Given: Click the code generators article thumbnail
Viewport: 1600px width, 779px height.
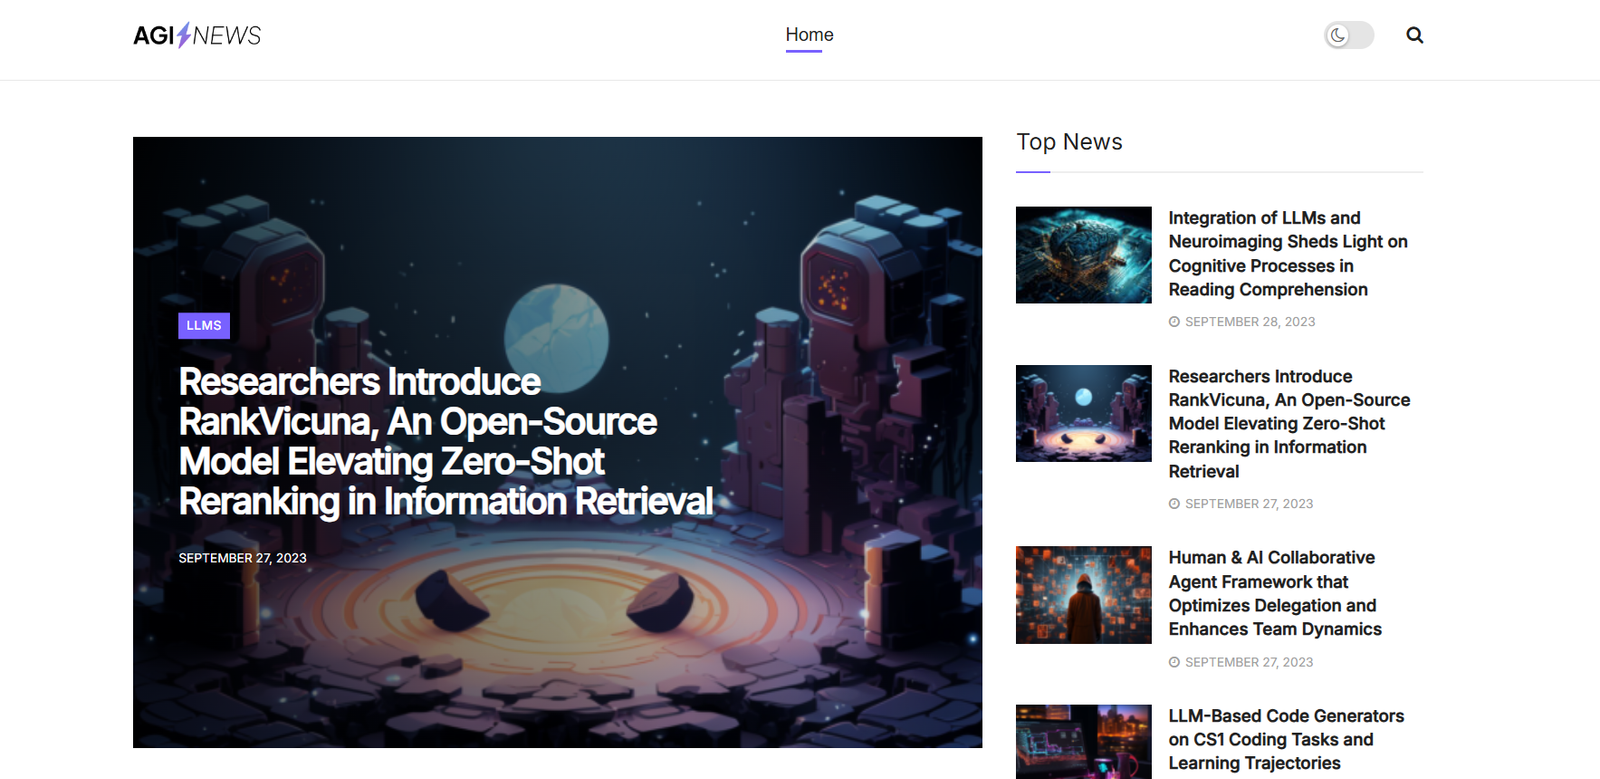Looking at the screenshot, I should coord(1083,742).
